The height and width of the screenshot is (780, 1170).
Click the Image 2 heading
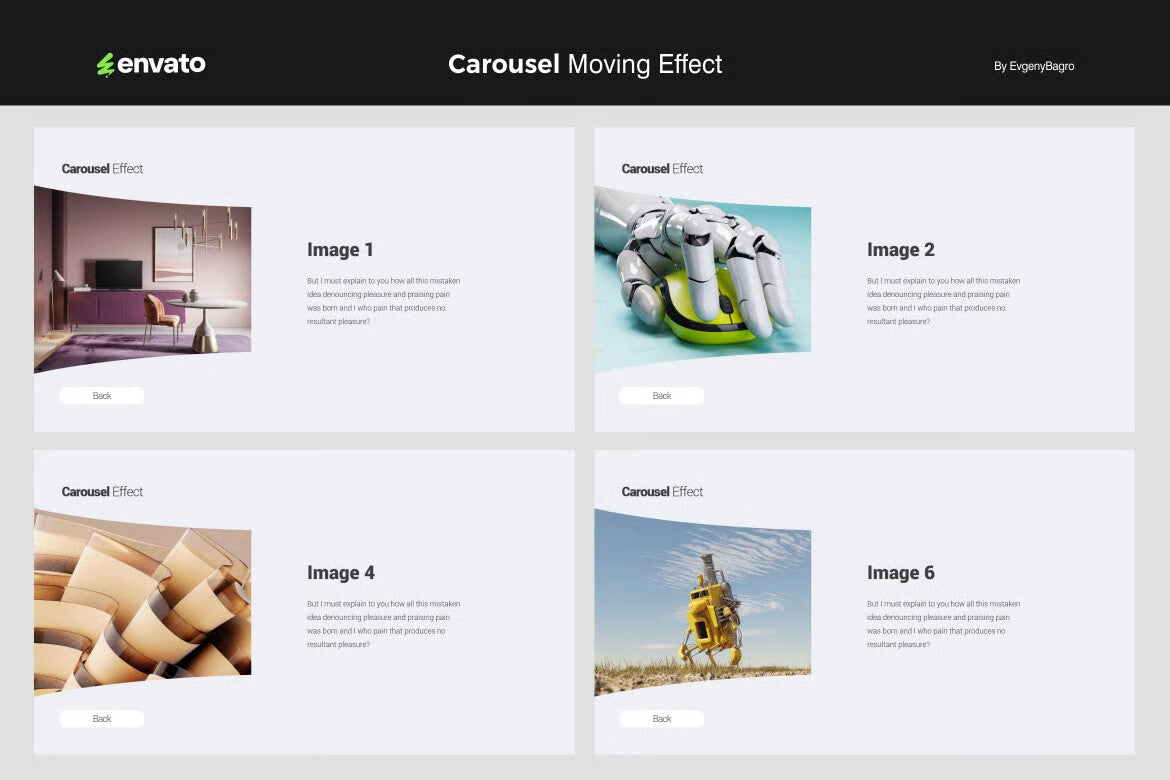[x=902, y=249]
